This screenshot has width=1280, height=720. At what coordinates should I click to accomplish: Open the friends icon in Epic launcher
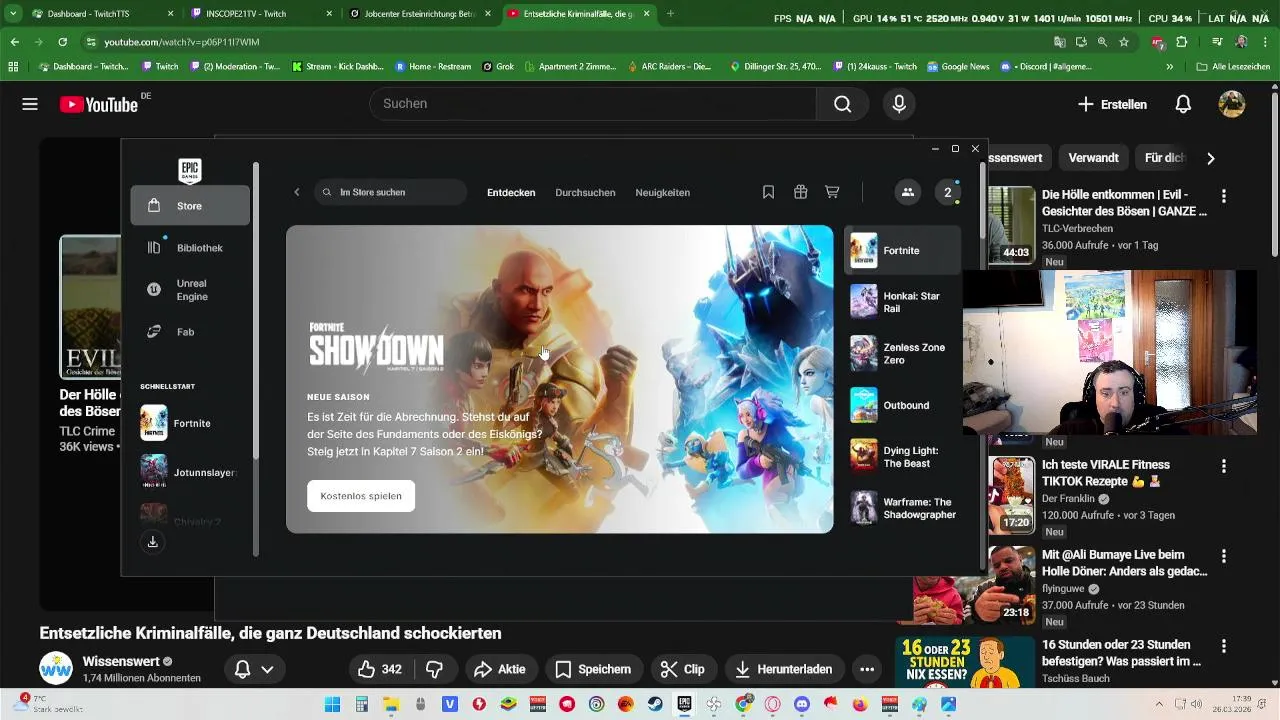[907, 192]
